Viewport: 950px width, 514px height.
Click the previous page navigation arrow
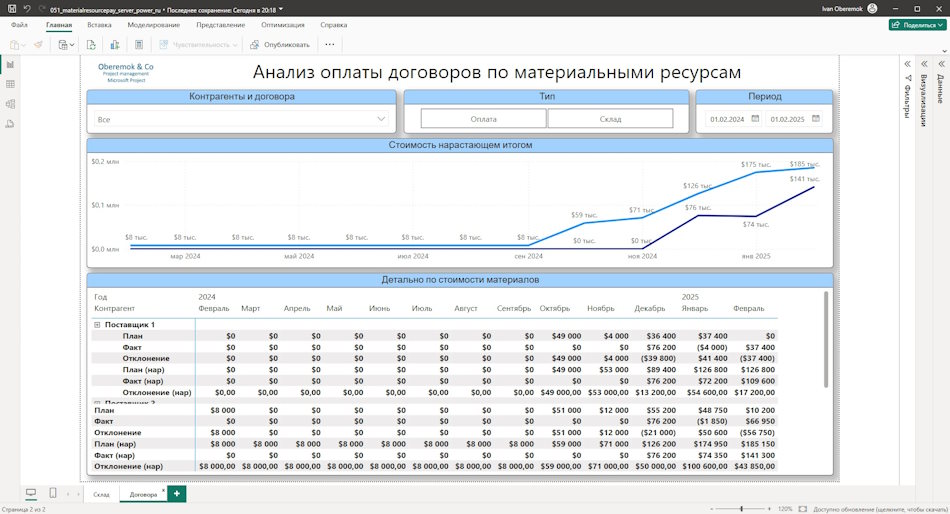click(x=68, y=494)
